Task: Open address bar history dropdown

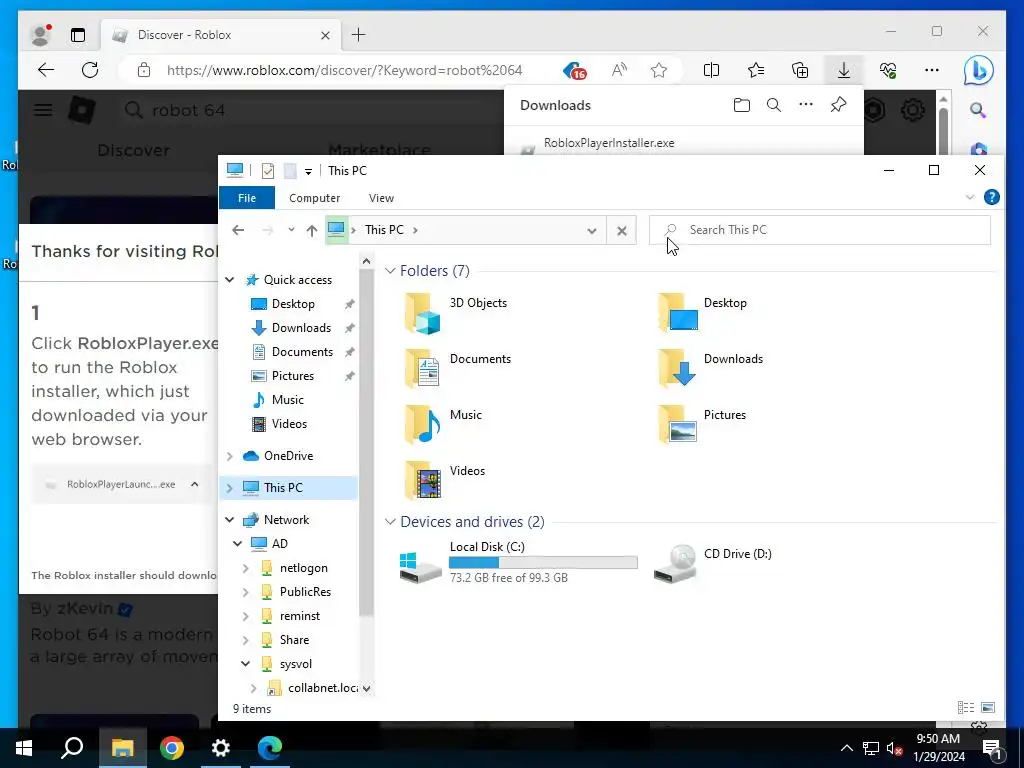Action: [592, 231]
